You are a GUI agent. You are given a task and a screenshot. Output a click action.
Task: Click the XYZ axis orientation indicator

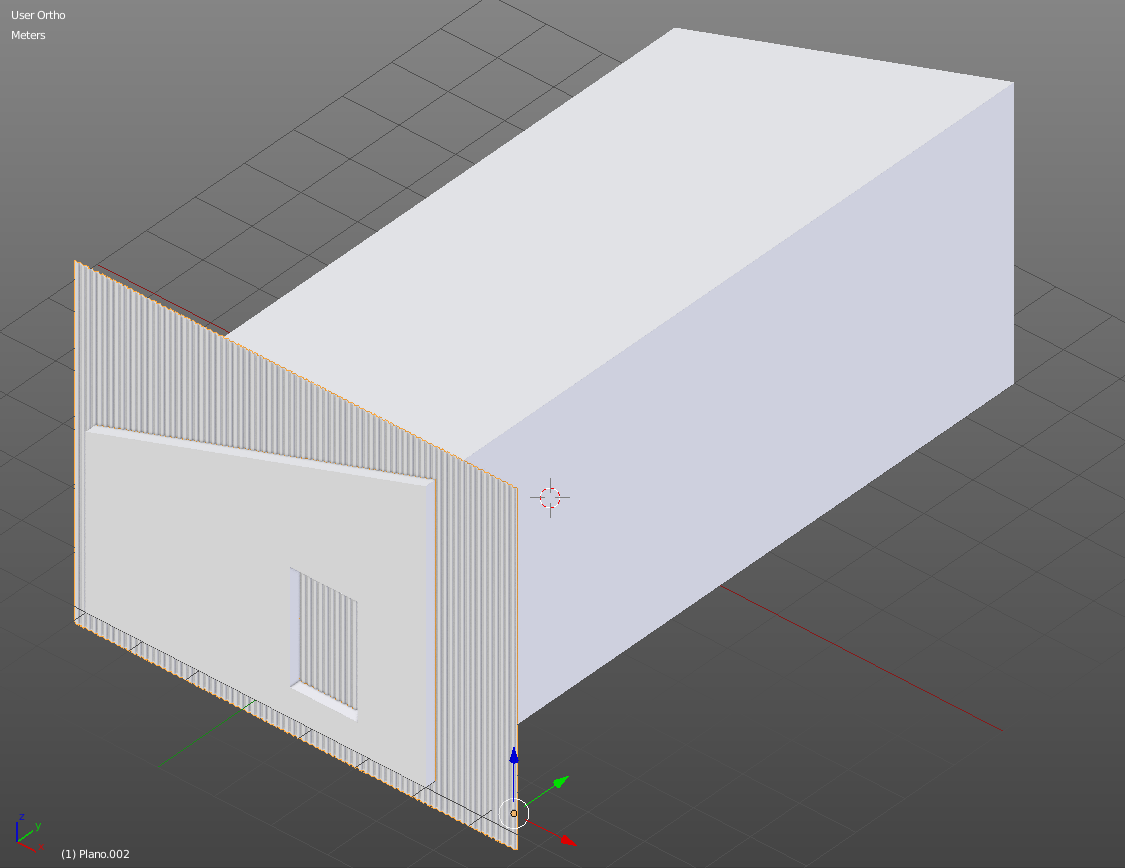tap(29, 831)
